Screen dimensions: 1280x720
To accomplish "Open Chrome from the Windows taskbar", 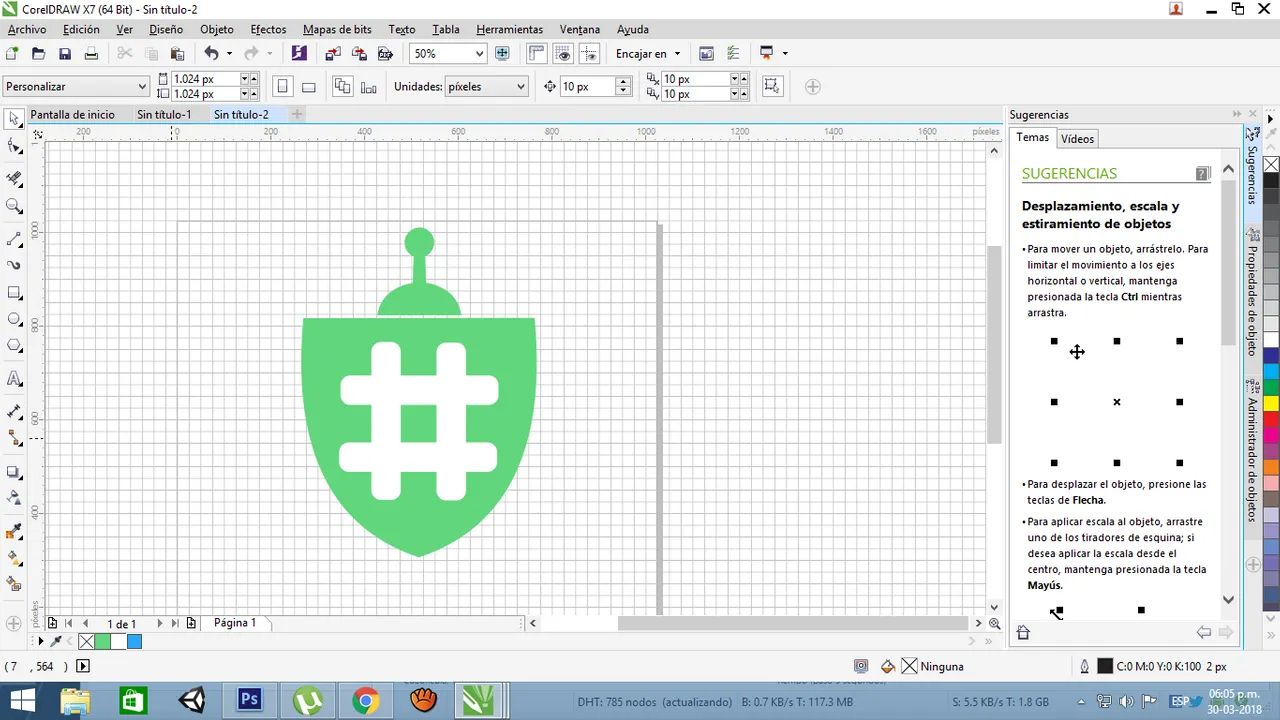I will pyautogui.click(x=365, y=701).
